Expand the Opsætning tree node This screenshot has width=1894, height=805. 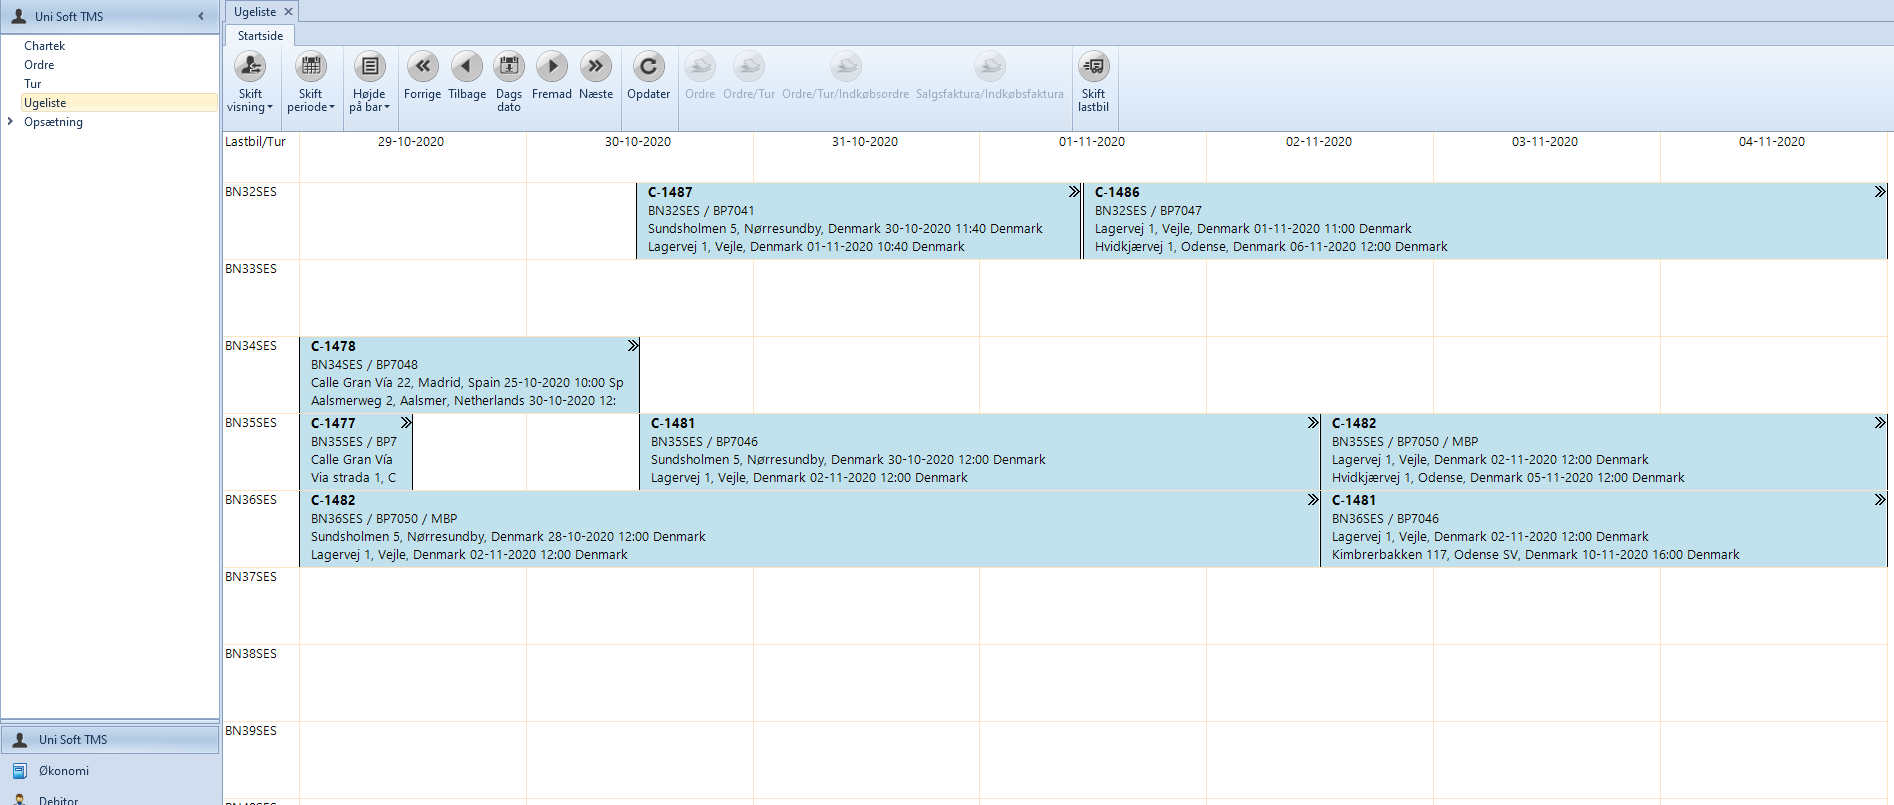(10, 122)
